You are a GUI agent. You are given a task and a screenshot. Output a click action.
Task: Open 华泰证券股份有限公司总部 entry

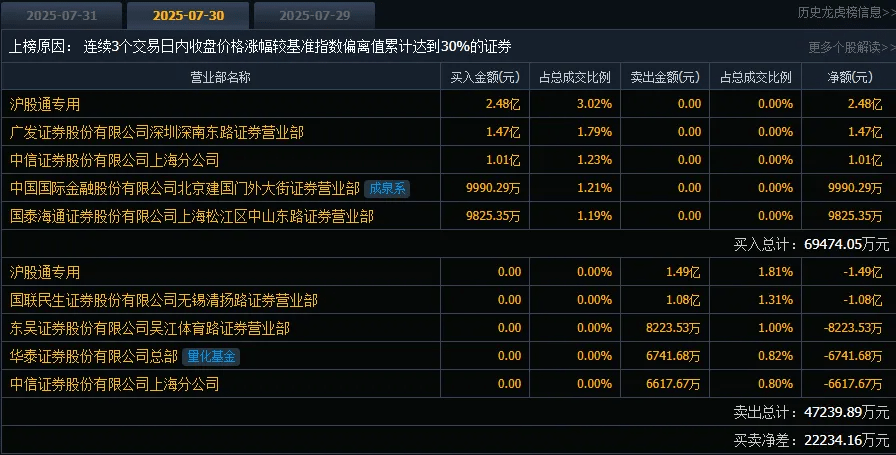[94, 356]
